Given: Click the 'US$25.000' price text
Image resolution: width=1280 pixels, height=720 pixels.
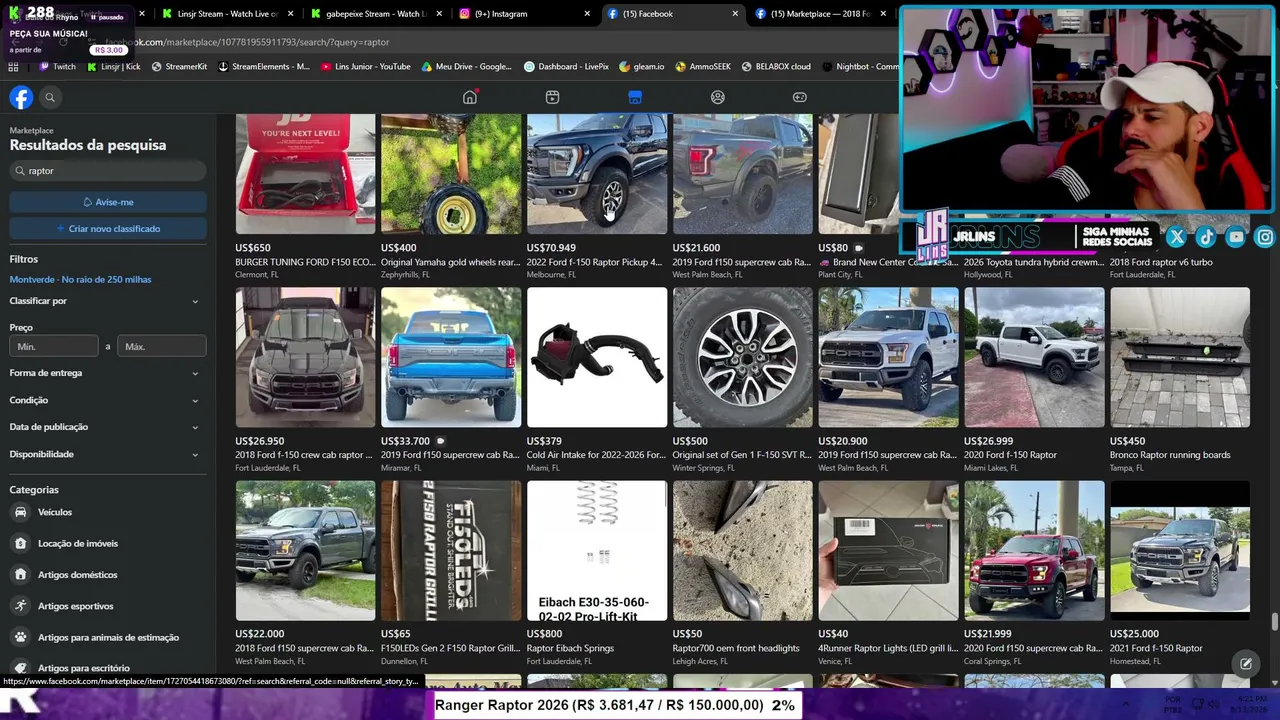Looking at the screenshot, I should (x=1134, y=634).
